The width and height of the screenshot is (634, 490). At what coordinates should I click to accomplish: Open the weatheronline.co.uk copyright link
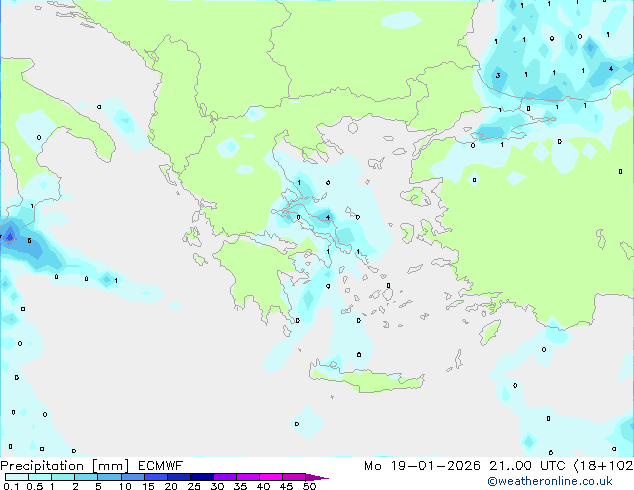click(550, 481)
